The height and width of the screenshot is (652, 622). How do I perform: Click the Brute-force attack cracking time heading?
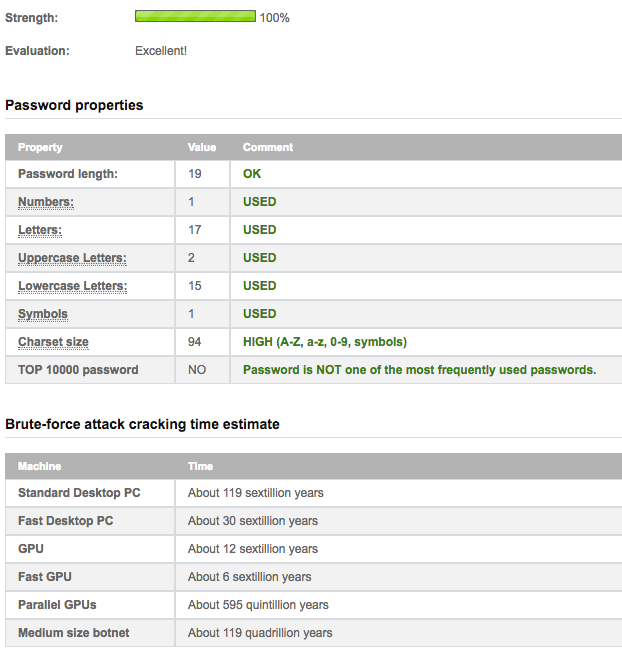pos(142,424)
